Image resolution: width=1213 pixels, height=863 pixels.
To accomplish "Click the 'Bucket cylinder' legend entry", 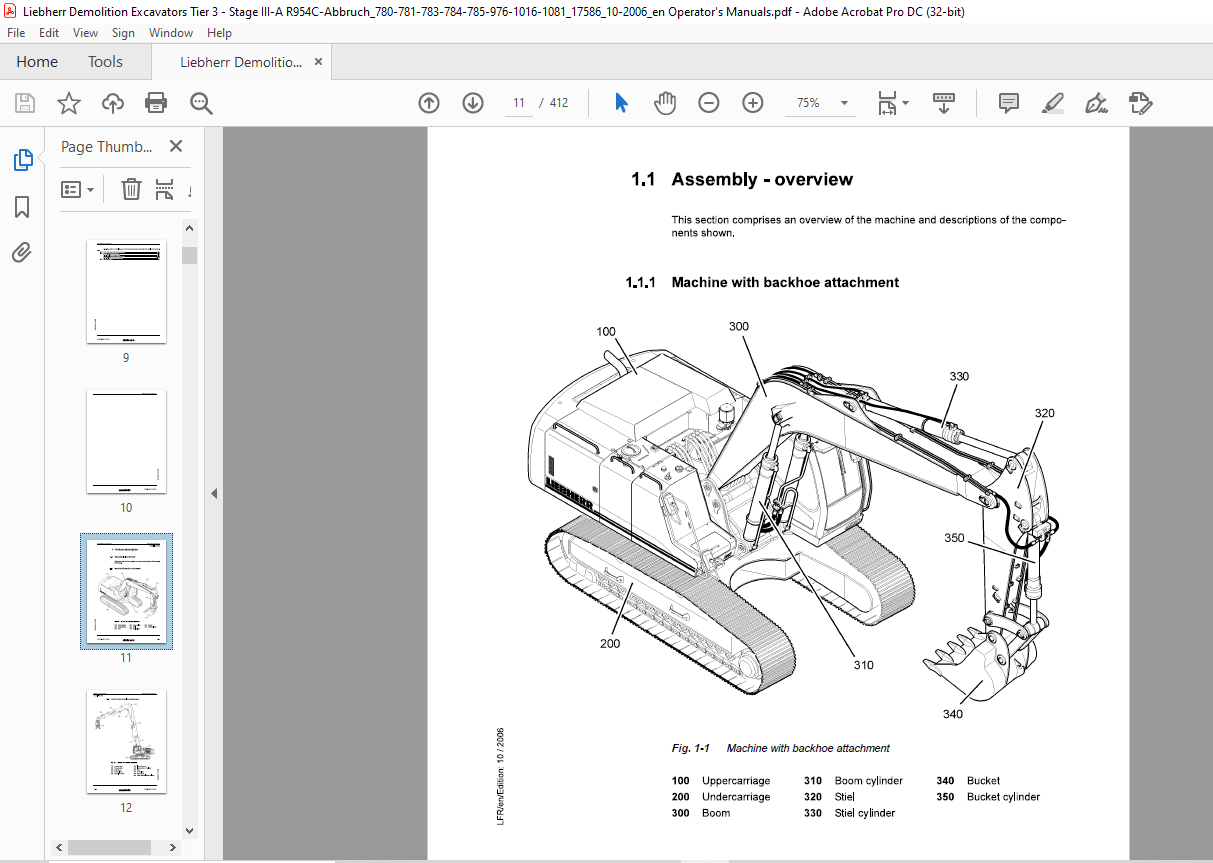I will pos(1003,797).
